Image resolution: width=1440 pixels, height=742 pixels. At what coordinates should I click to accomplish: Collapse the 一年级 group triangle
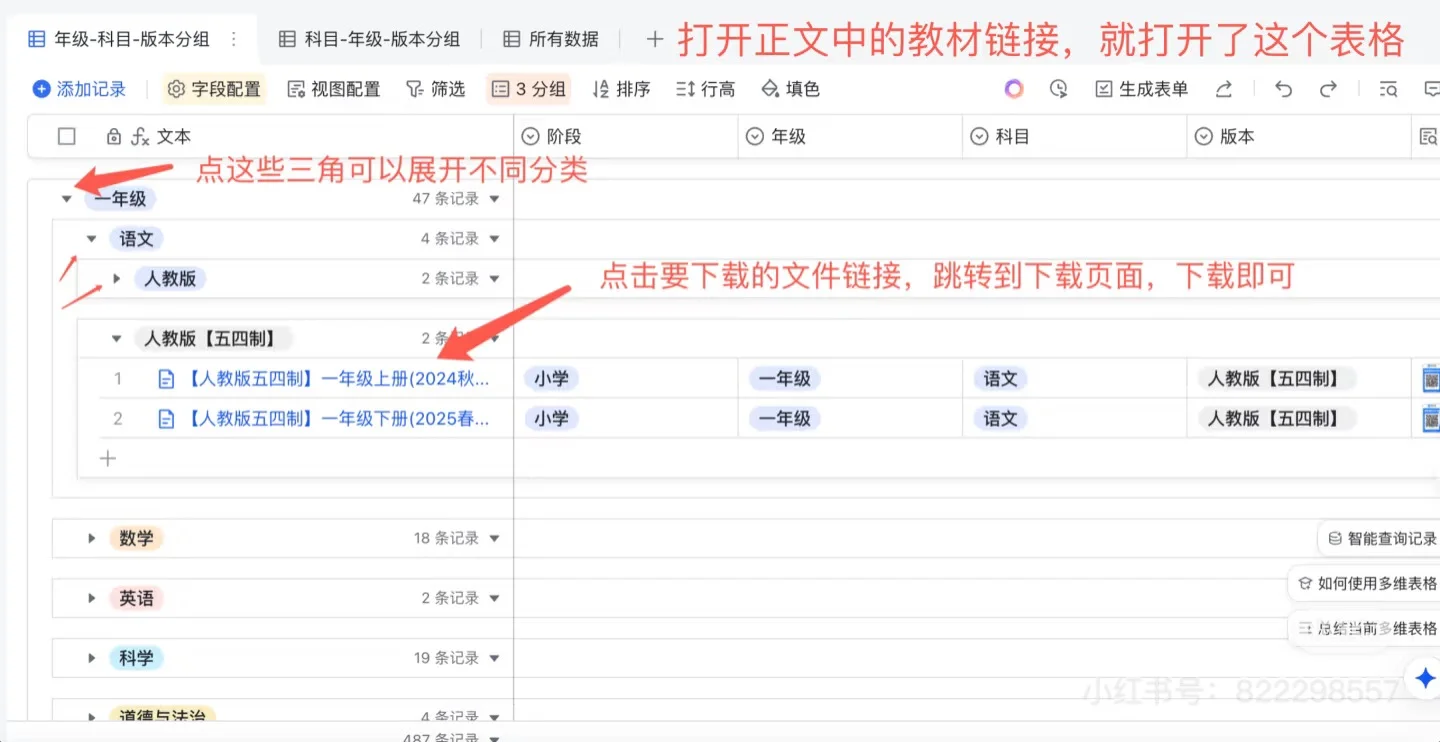[x=66, y=199]
